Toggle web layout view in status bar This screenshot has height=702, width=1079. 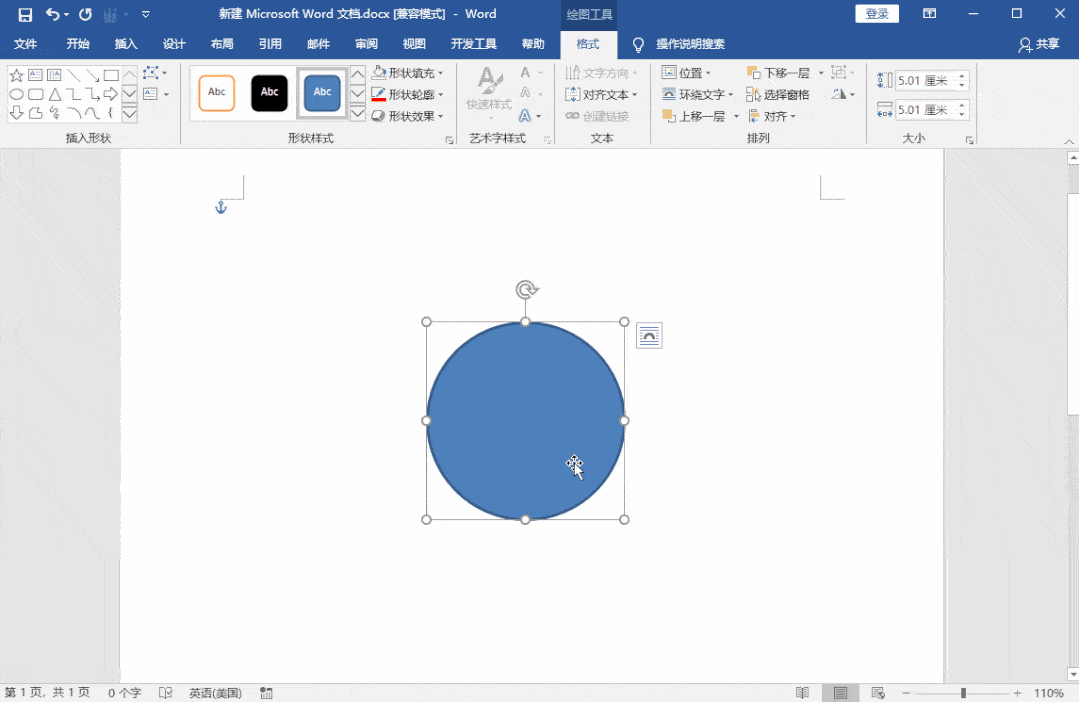tap(878, 693)
